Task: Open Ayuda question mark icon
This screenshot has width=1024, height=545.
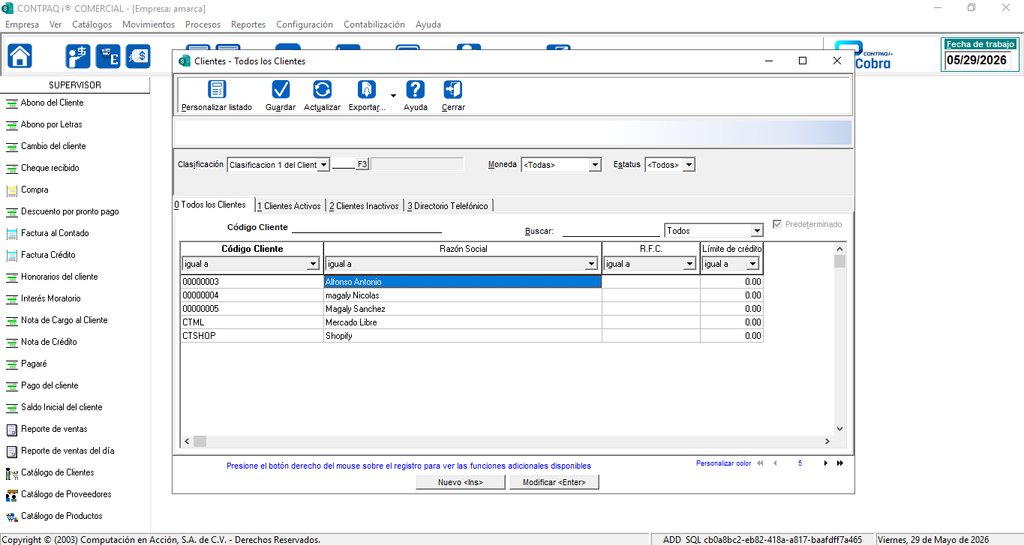Action: click(415, 89)
